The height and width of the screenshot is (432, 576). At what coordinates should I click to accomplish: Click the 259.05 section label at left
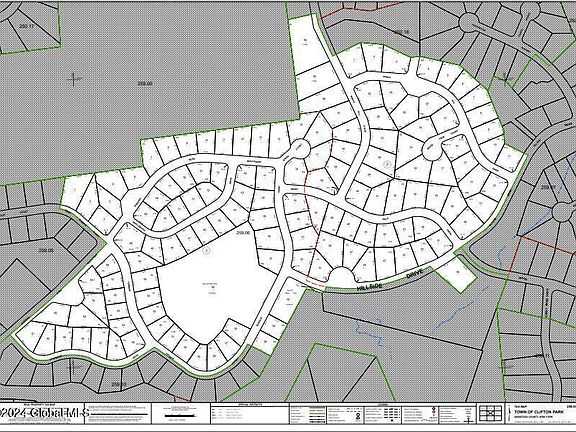pos(46,250)
